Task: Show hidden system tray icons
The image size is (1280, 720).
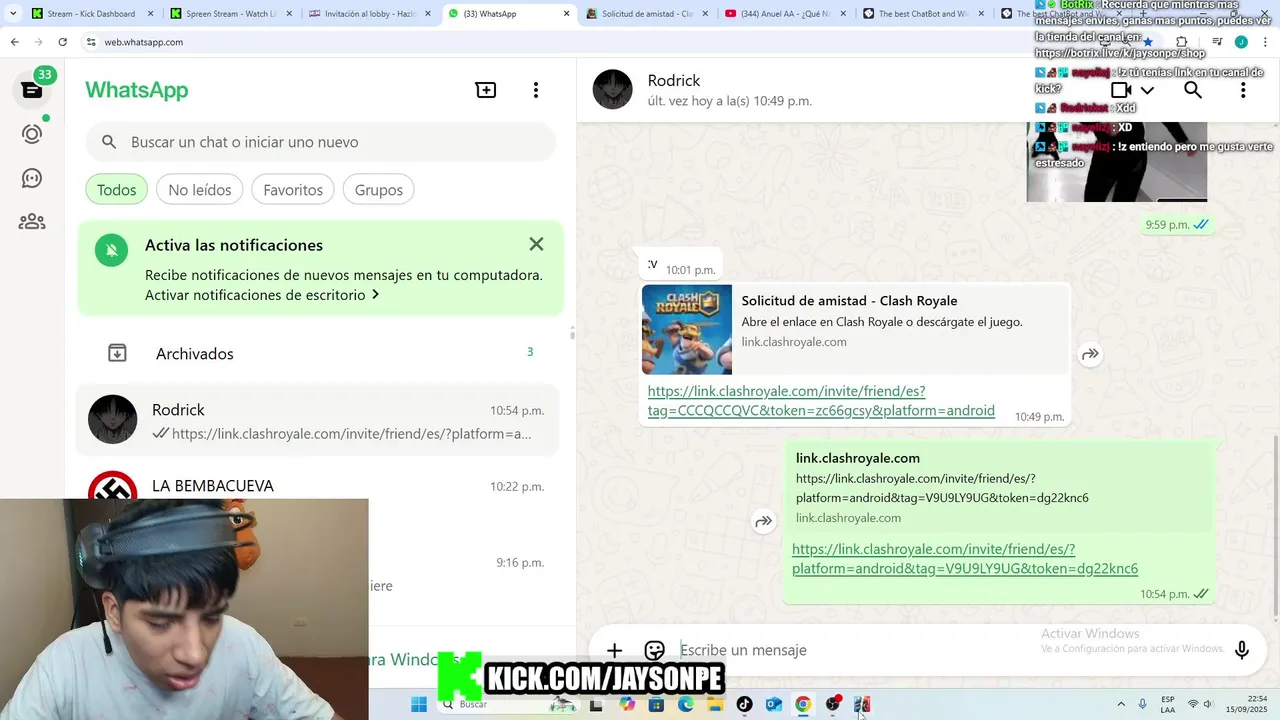Action: click(x=1121, y=705)
